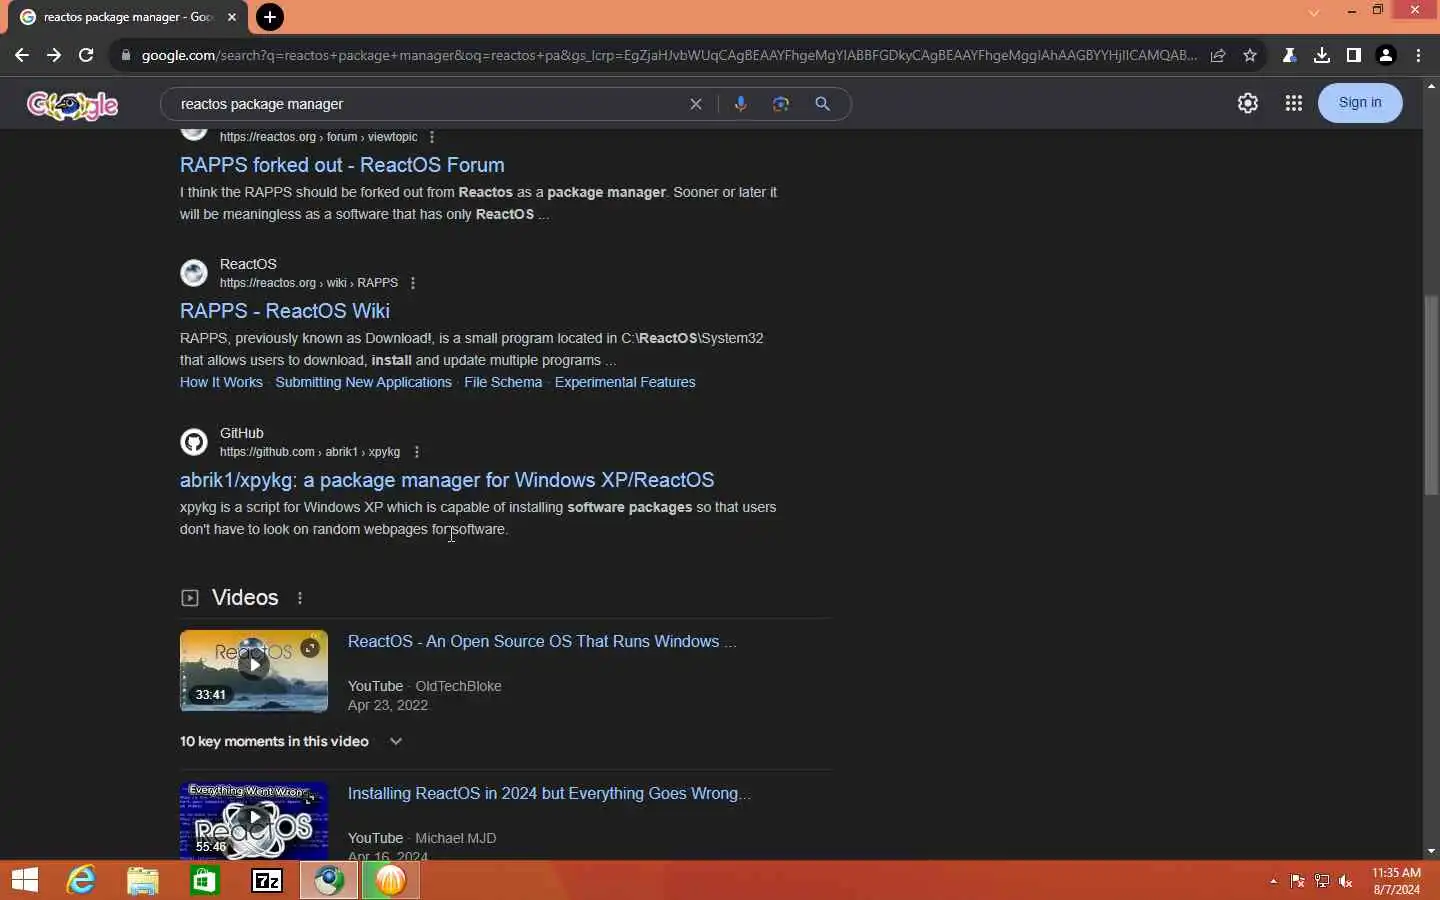Screen dimensions: 1440x900
Task: Select the reactos package manager tab
Action: pos(128,17)
